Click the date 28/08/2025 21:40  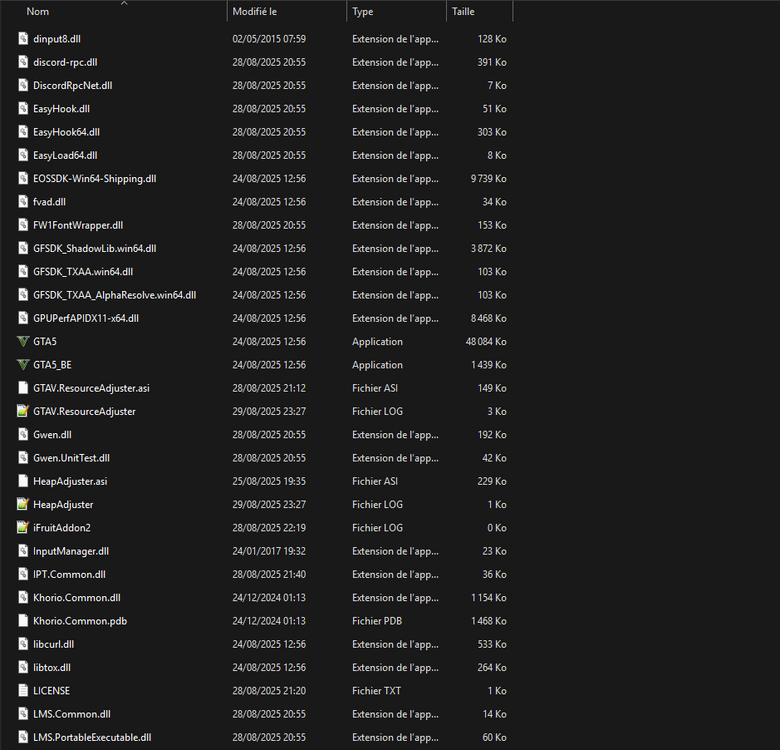point(269,574)
